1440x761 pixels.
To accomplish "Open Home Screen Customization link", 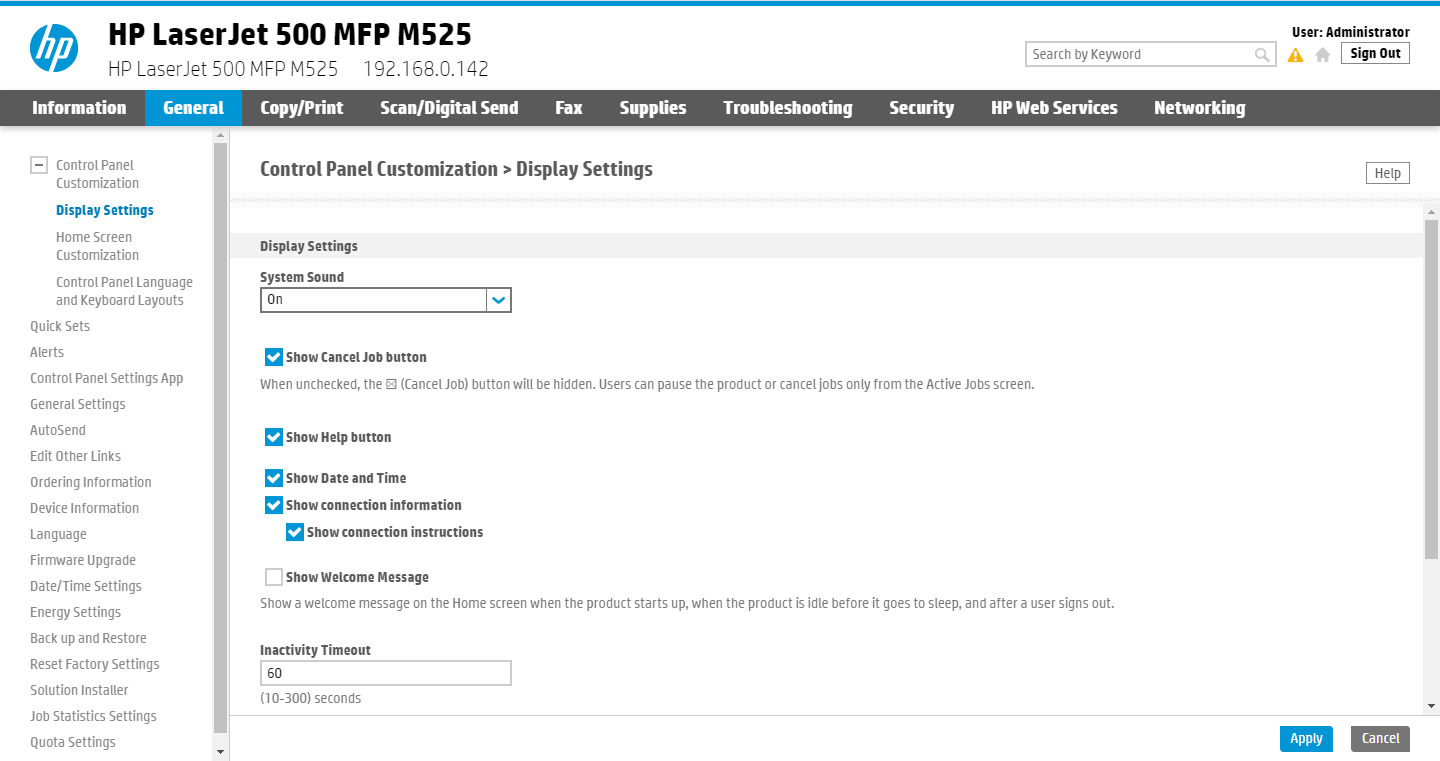I will (97, 246).
